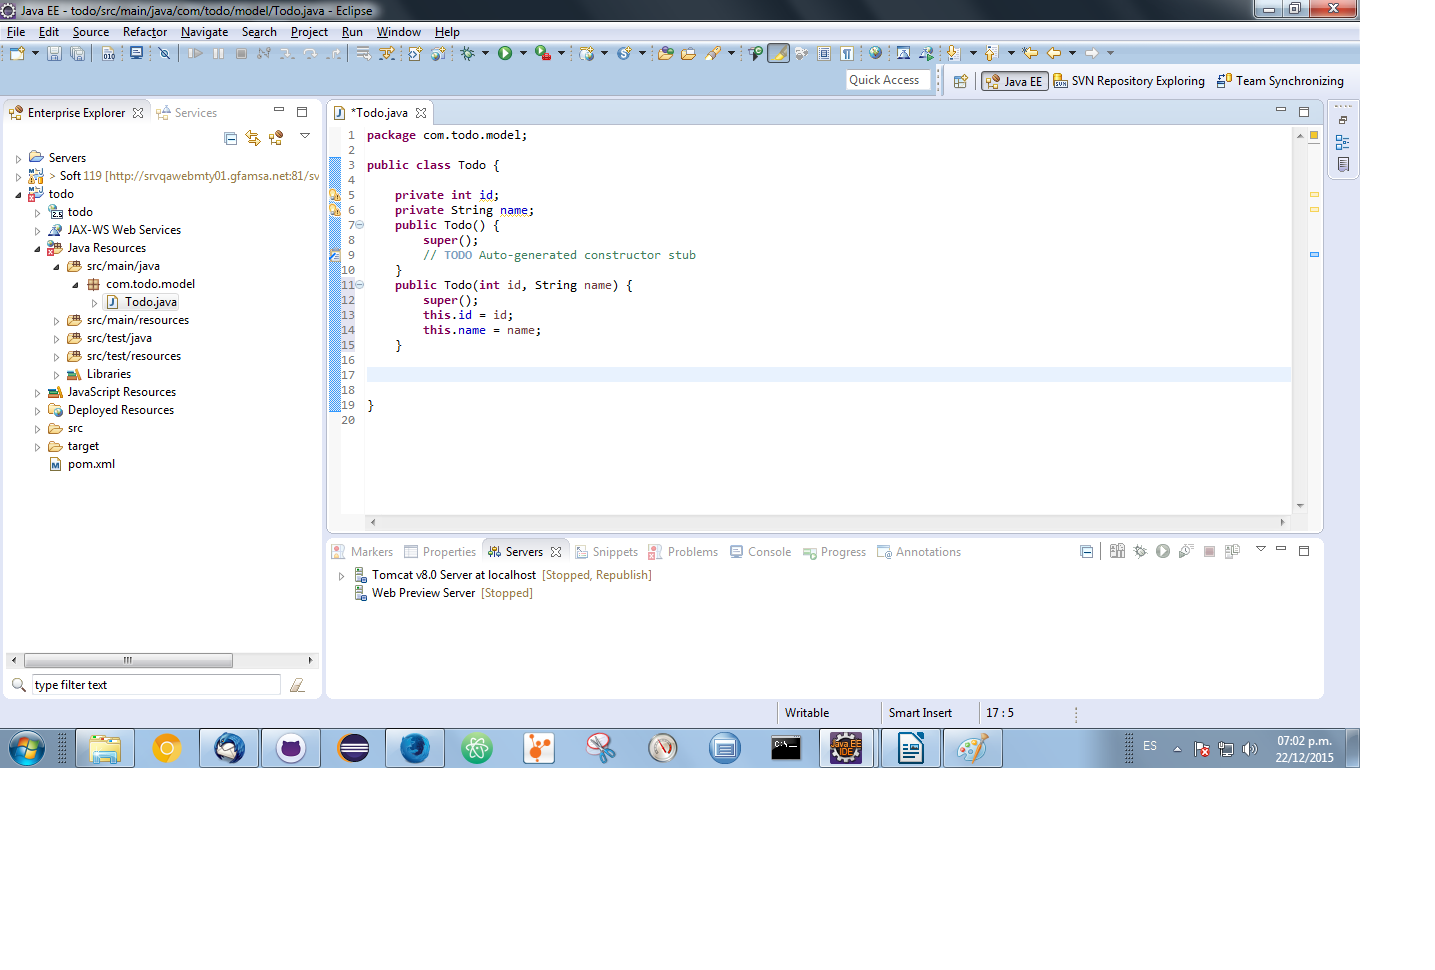This screenshot has width=1435, height=970.
Task: Switch to the Markers tab
Action: [x=362, y=552]
